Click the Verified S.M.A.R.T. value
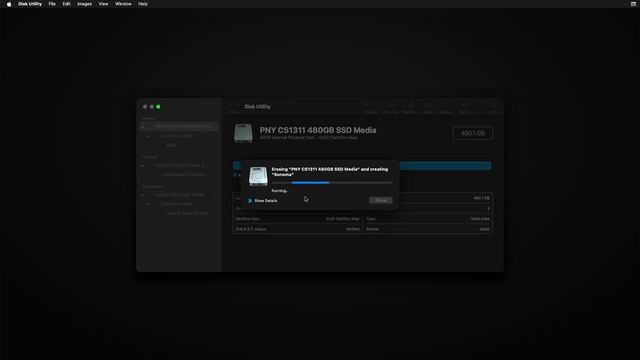 pyautogui.click(x=353, y=229)
